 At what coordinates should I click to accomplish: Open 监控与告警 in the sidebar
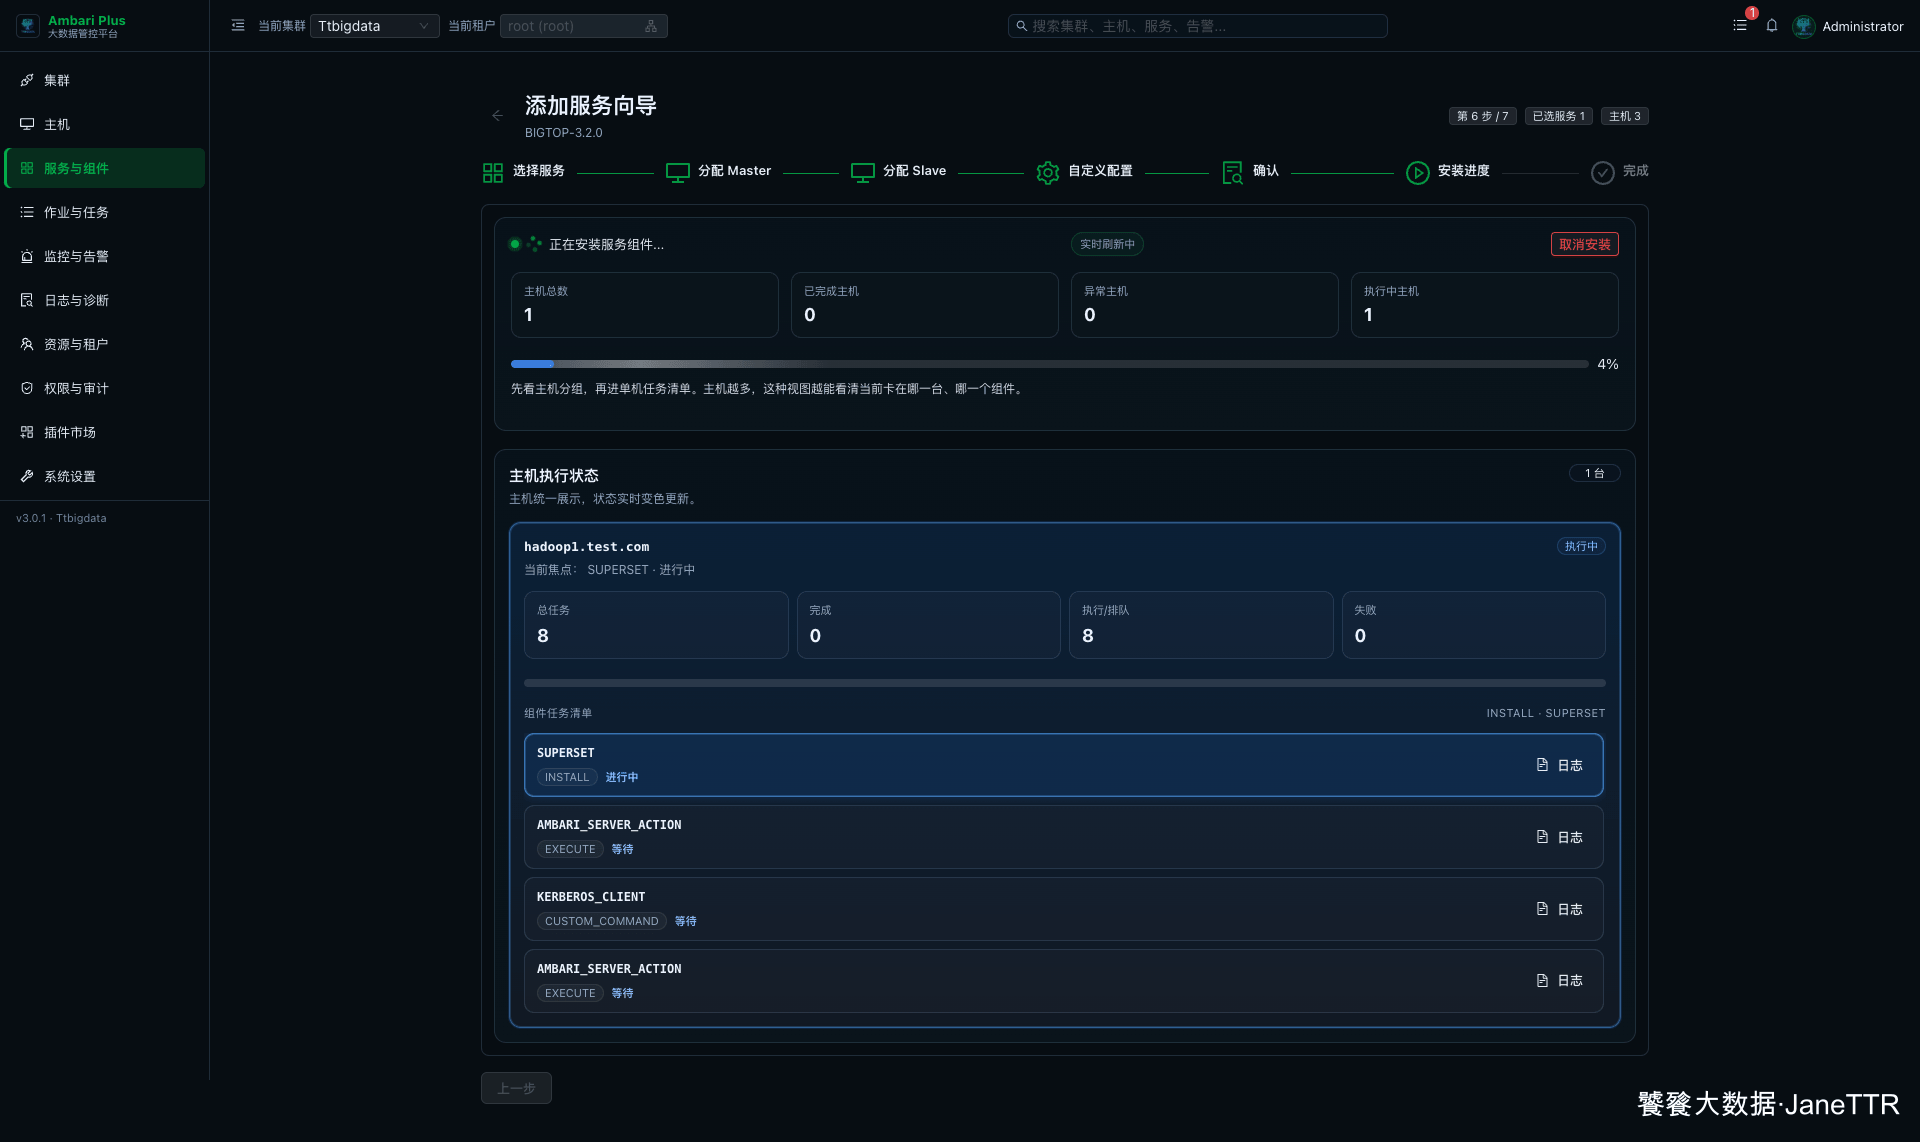click(105, 256)
